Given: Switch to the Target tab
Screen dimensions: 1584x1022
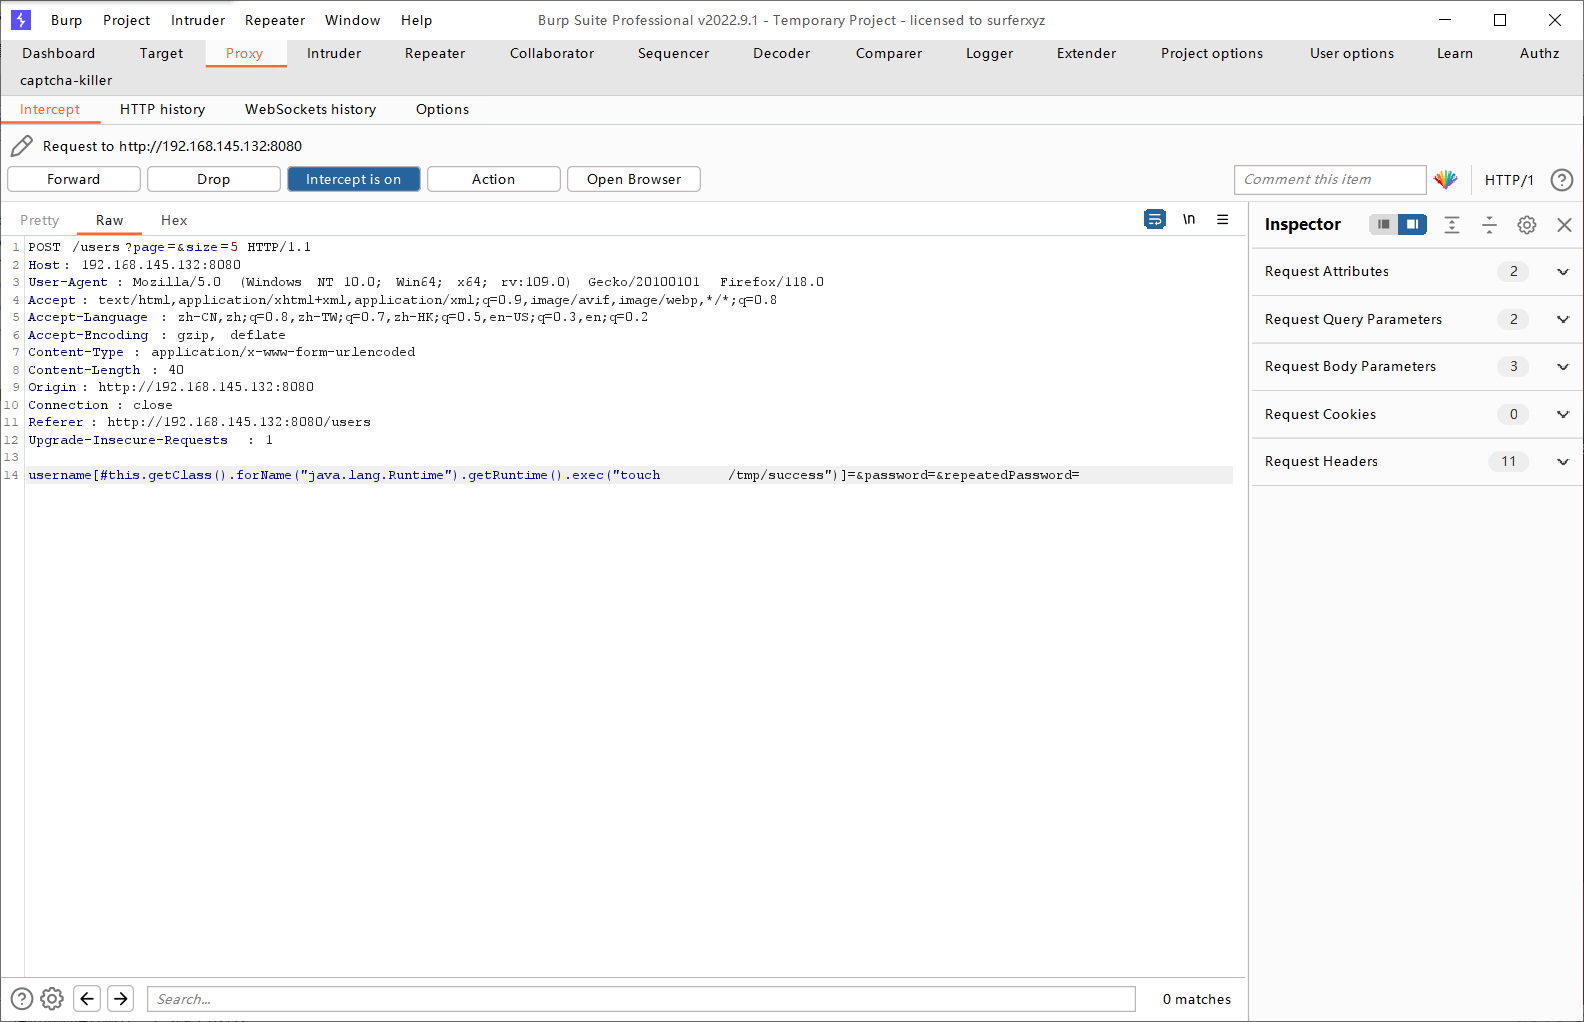Looking at the screenshot, I should coord(162,54).
